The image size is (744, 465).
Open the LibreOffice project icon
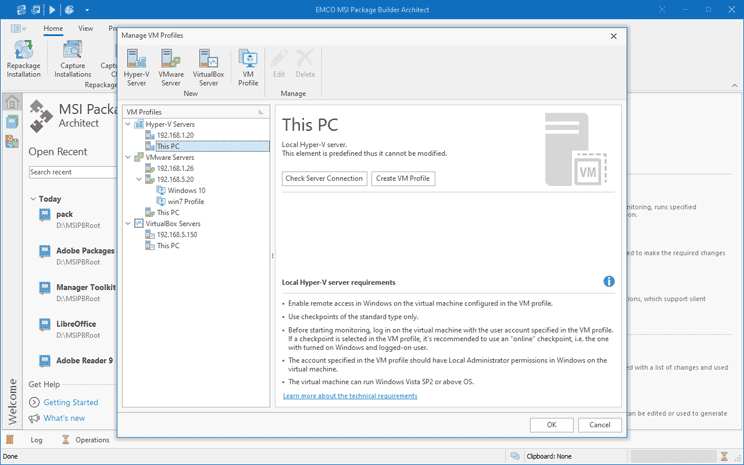[45, 325]
